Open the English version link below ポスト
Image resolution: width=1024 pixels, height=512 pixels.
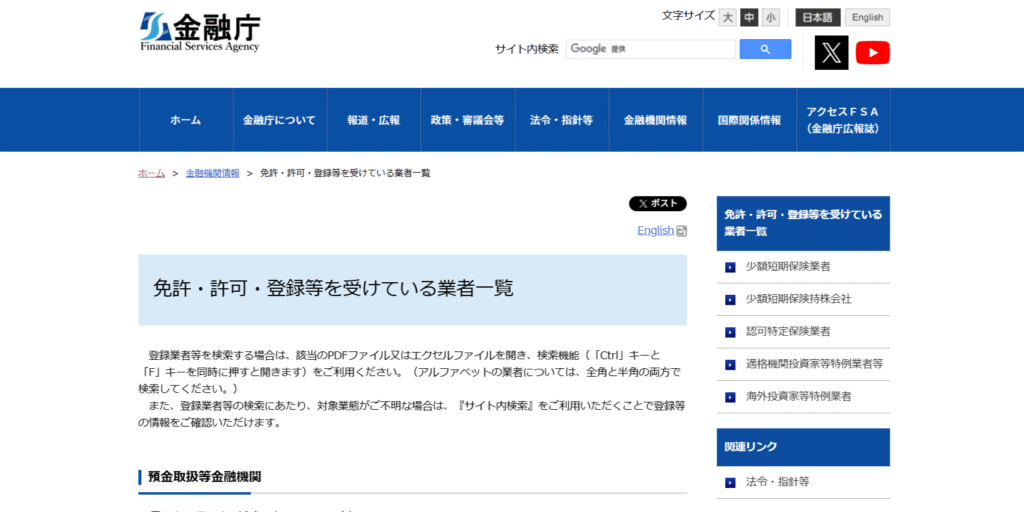656,230
